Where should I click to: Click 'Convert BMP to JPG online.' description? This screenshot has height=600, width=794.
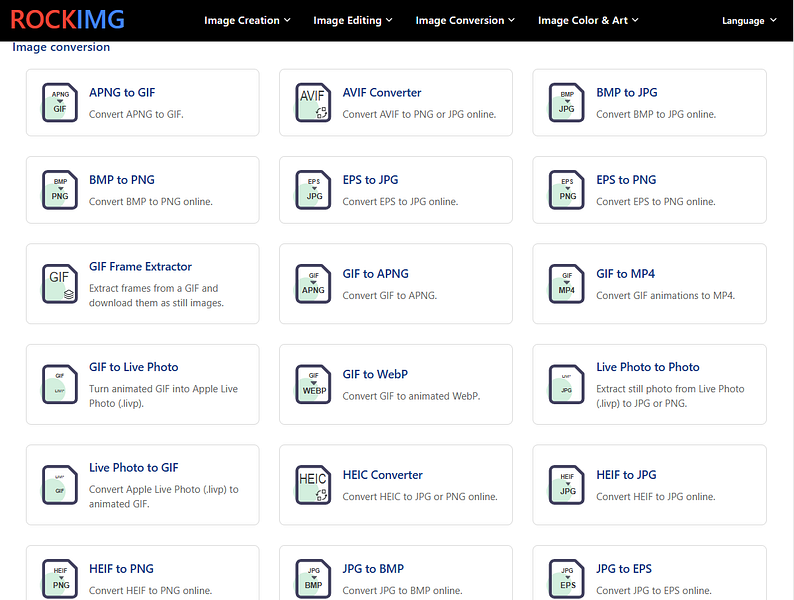tap(656, 114)
